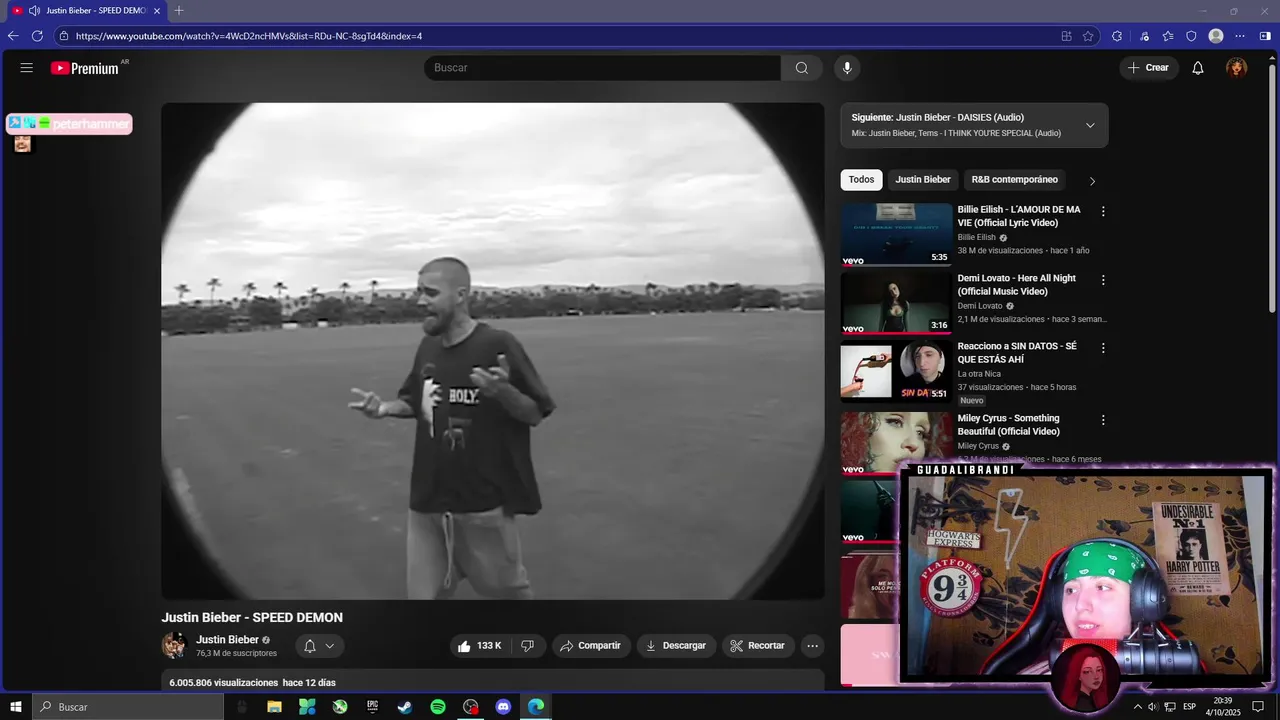Screen dimensions: 1280x720
Task: Click the browser address bar URL
Action: [x=249, y=36]
